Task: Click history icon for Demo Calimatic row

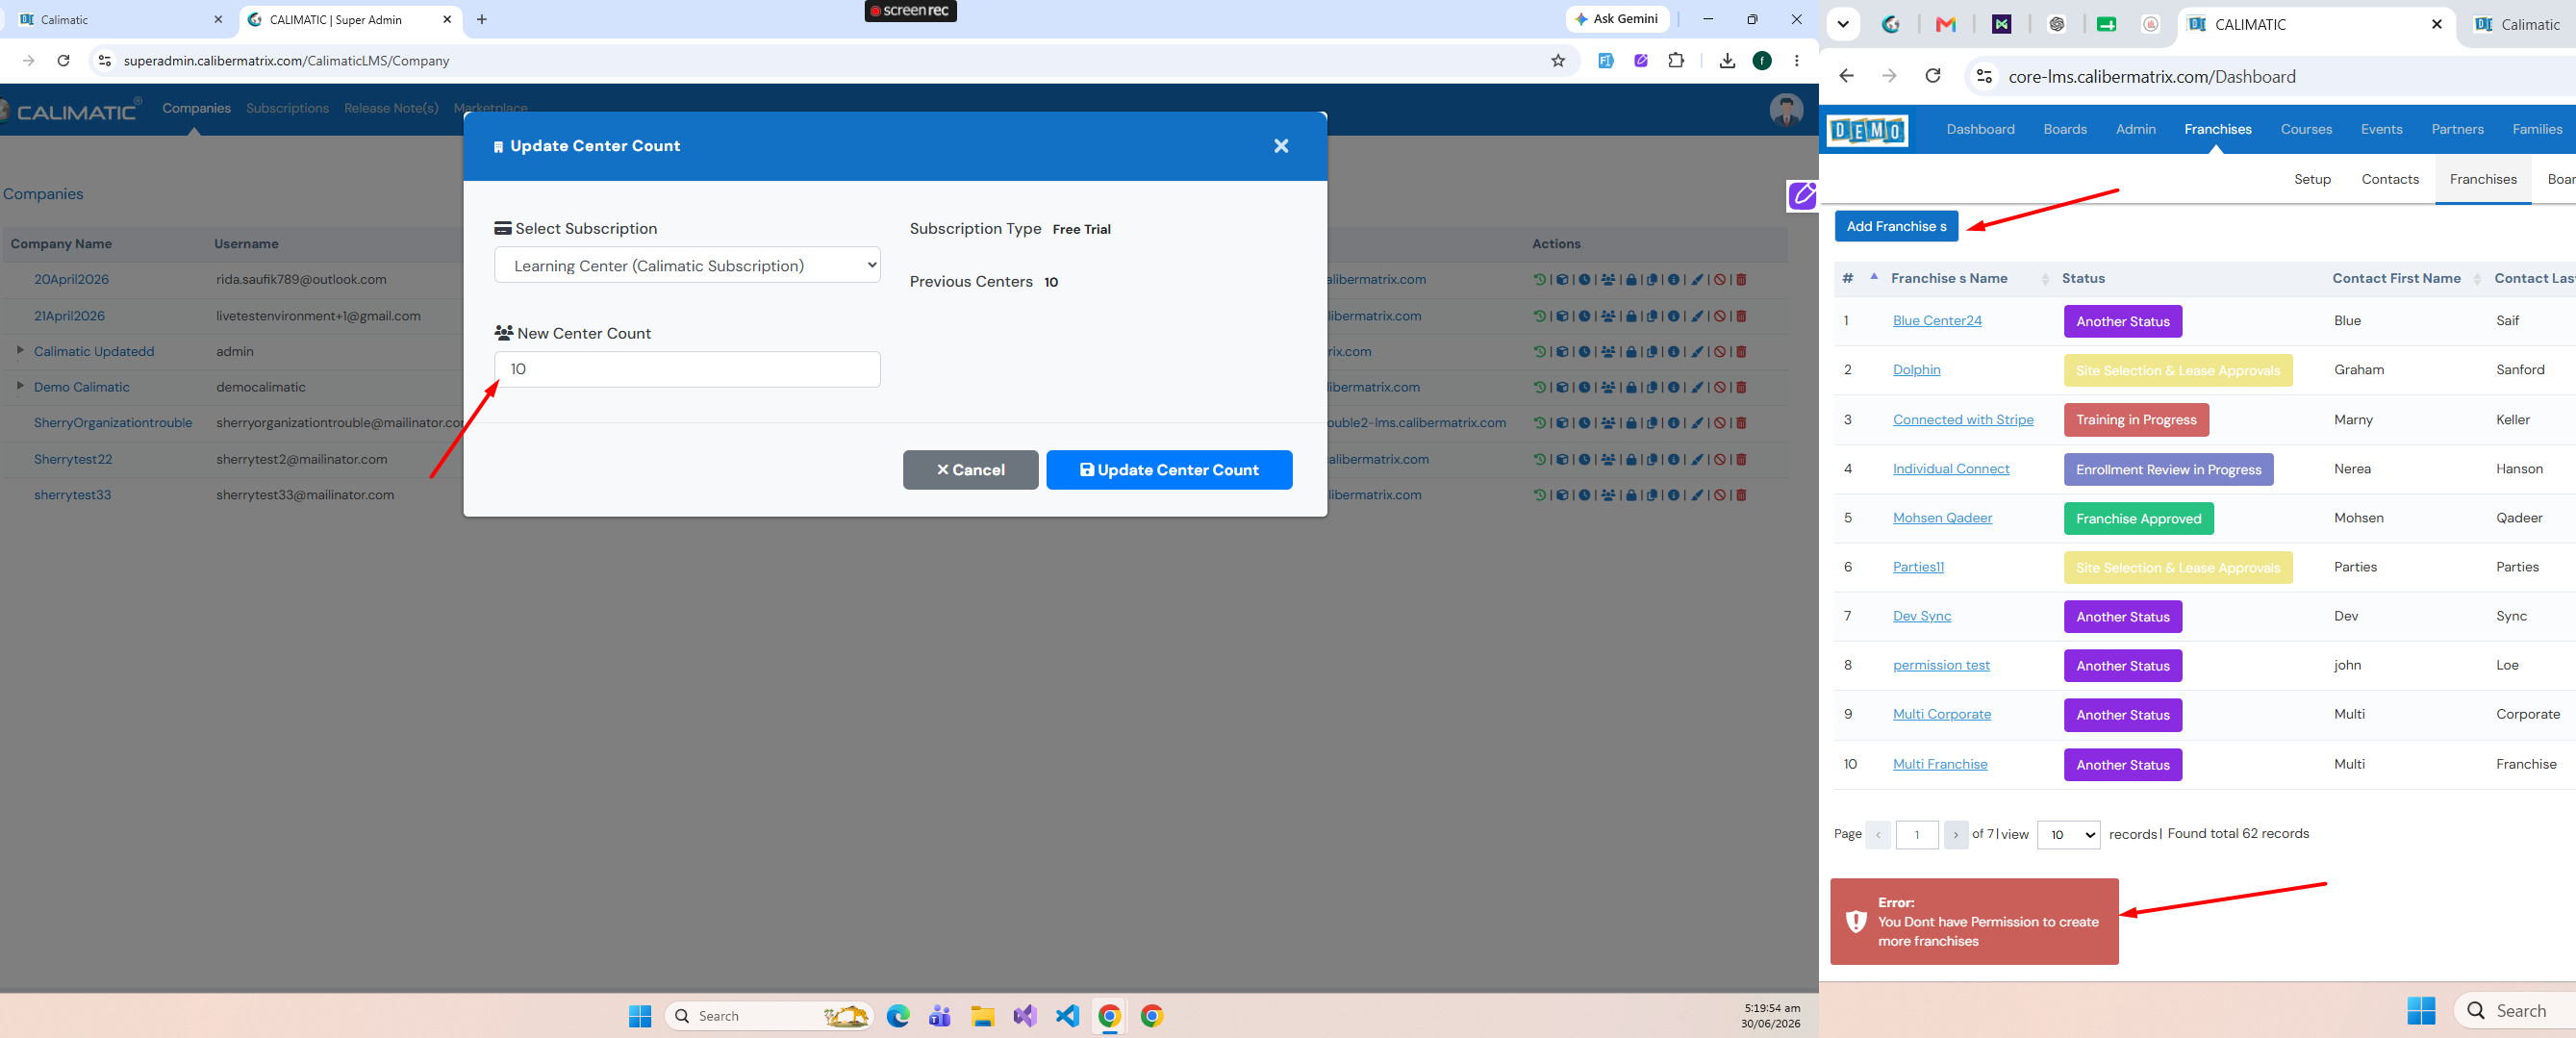Action: point(1539,388)
